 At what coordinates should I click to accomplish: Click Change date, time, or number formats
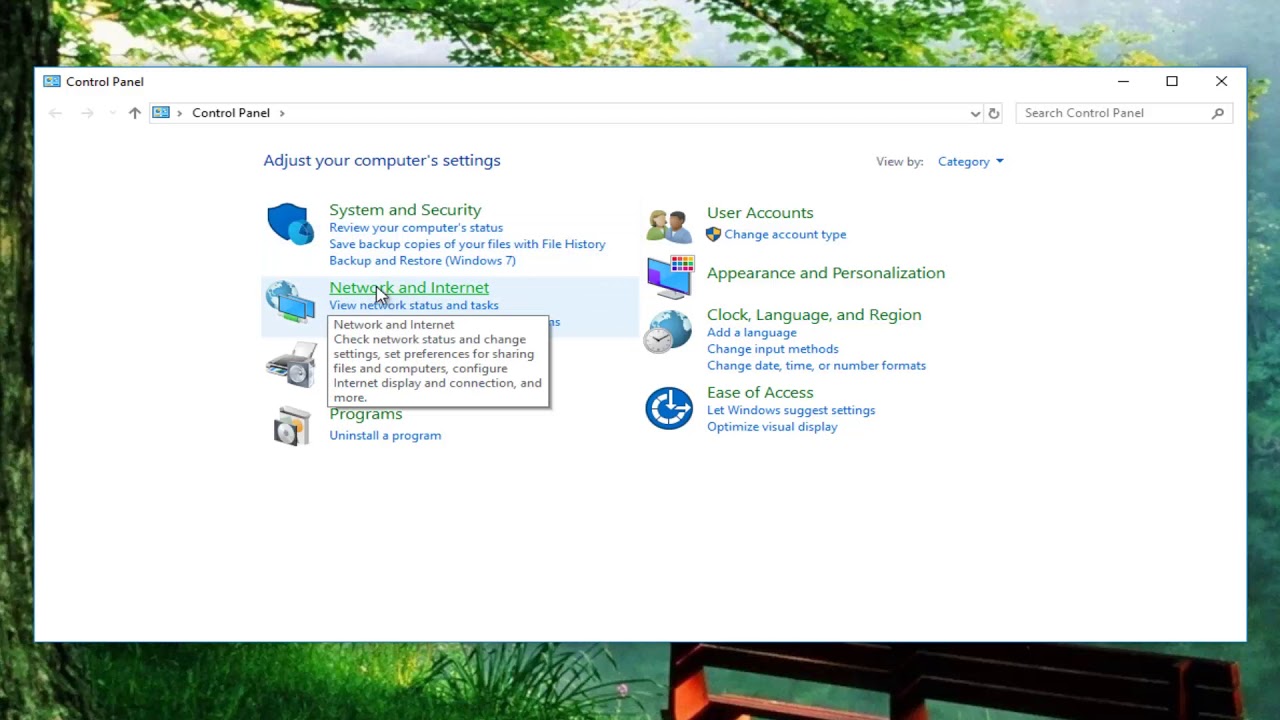(x=816, y=366)
